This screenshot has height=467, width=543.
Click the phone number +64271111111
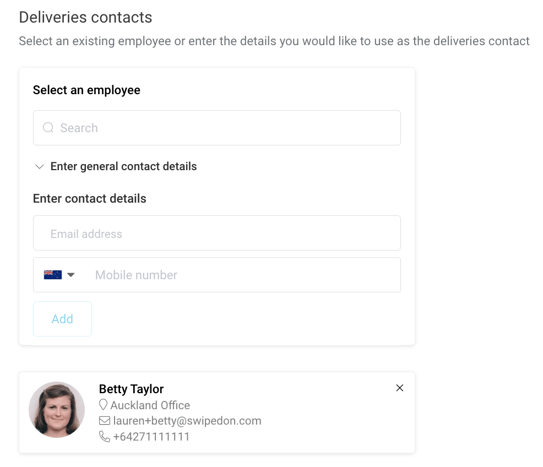pos(151,437)
